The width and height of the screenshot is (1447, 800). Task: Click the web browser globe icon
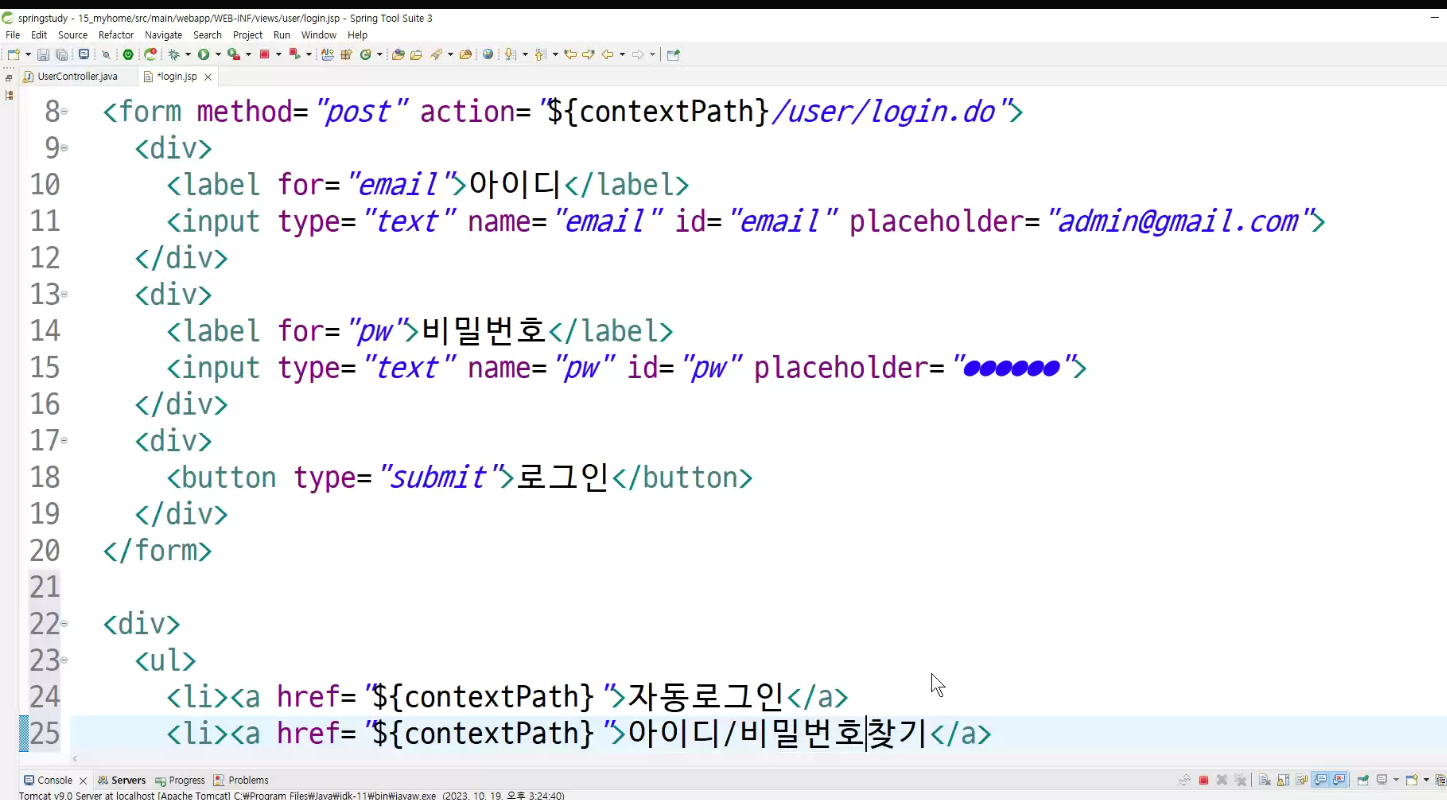pos(488,55)
